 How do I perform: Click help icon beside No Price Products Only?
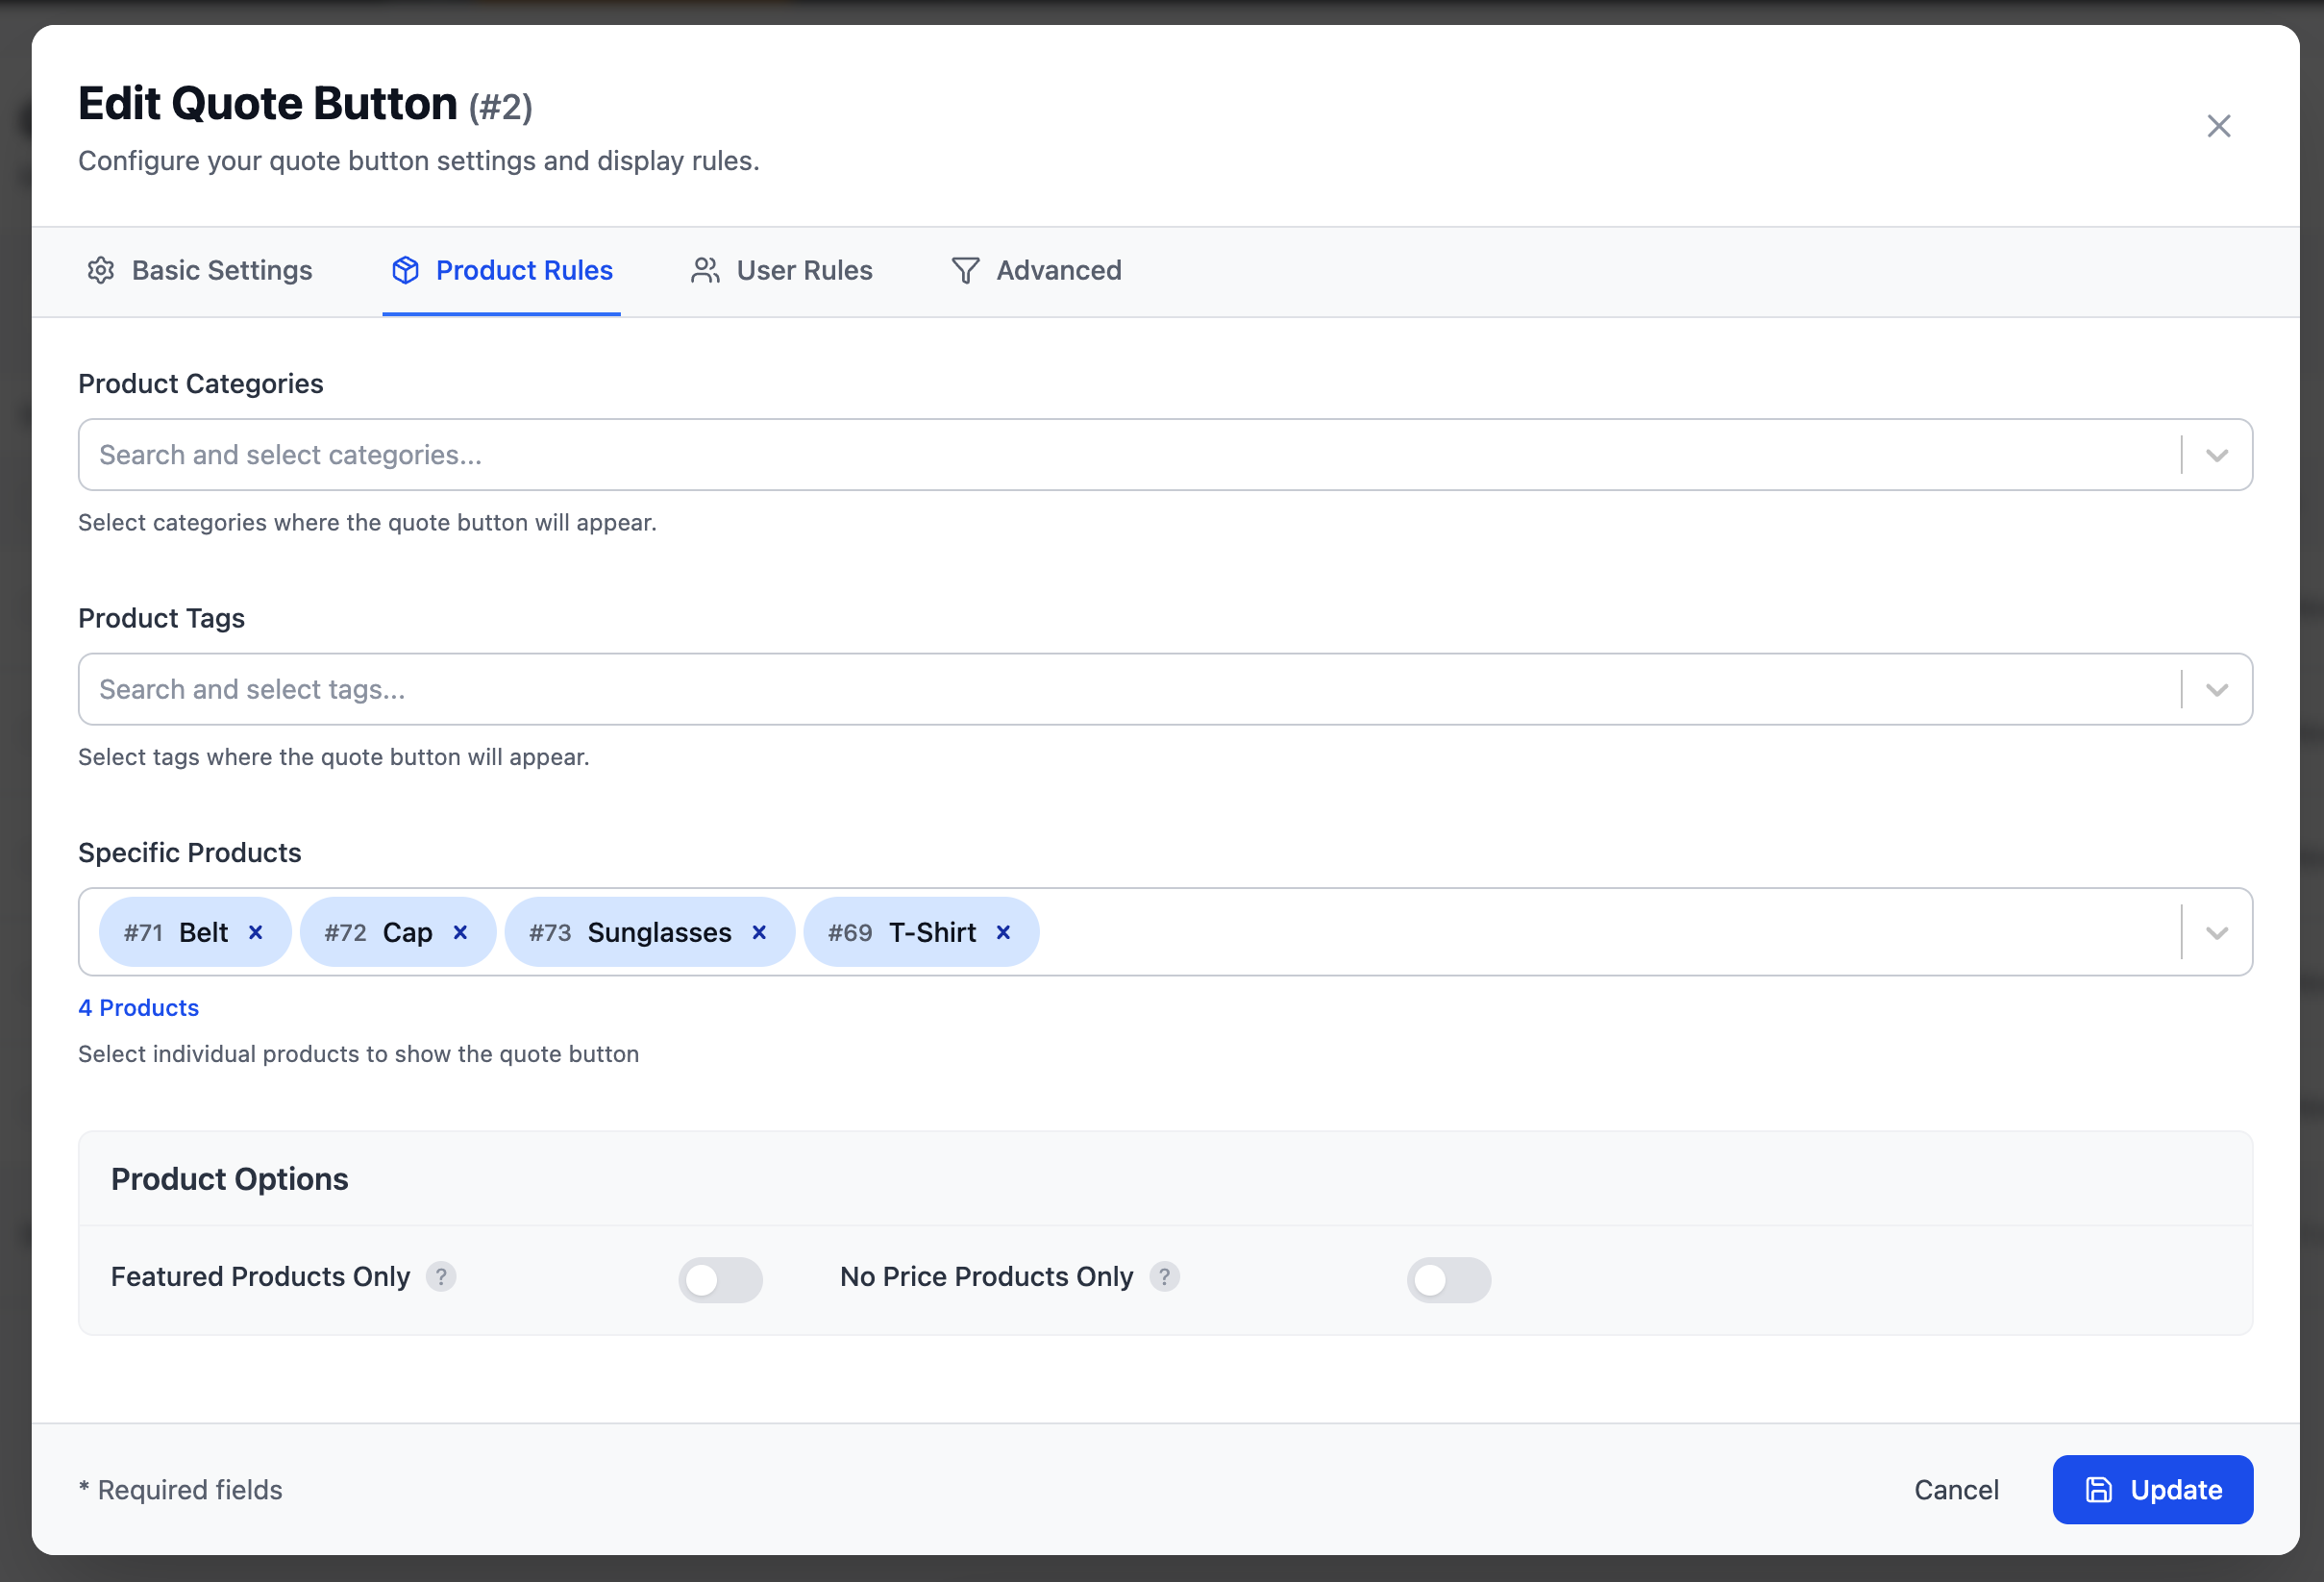[1164, 1276]
